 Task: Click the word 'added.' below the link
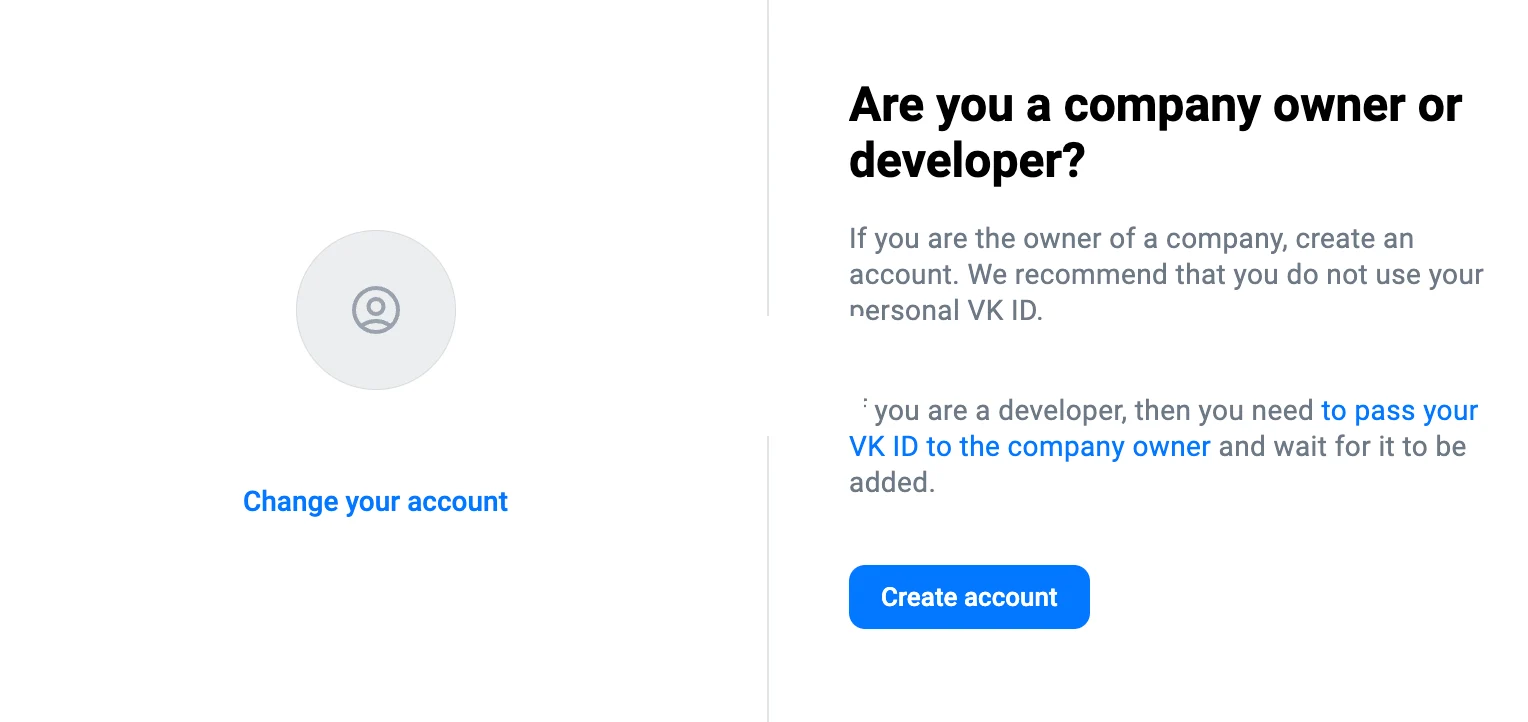892,482
